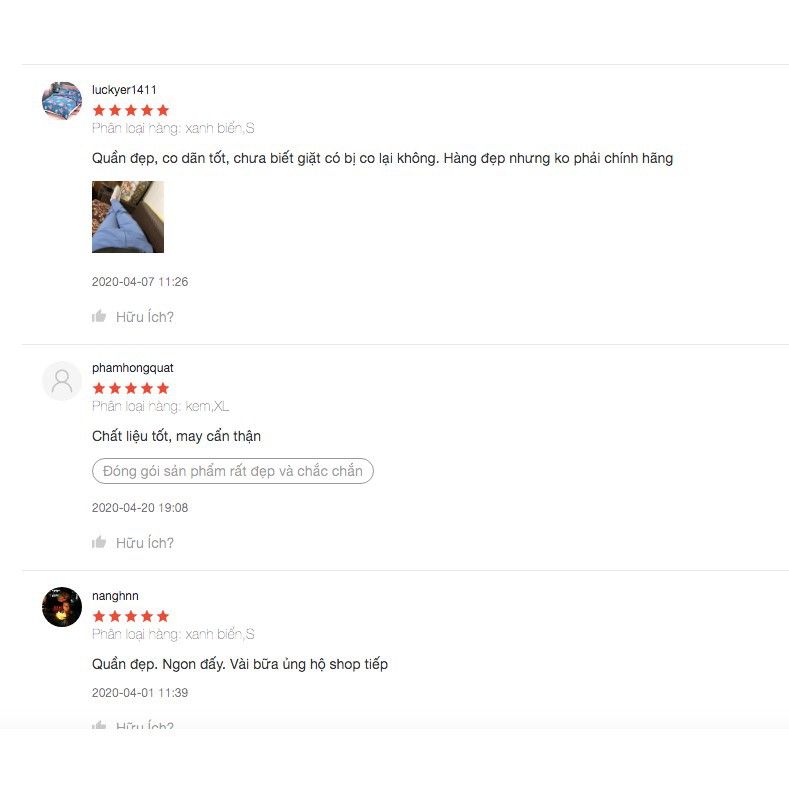Open username nanghnn
The image size is (789, 789).
[115, 596]
